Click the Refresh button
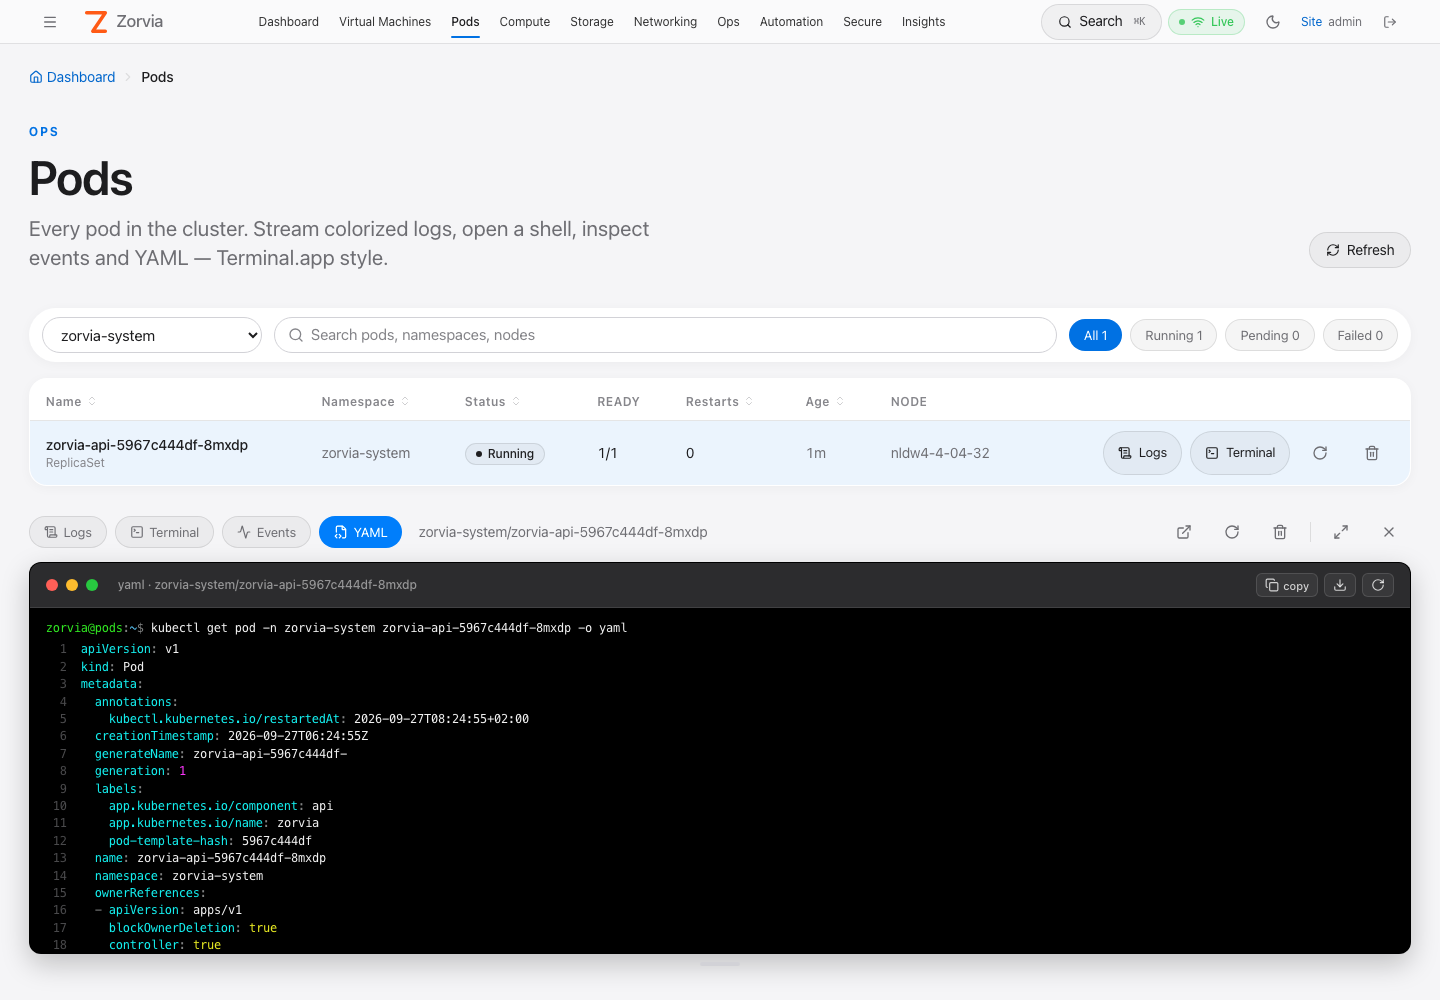 coord(1360,250)
